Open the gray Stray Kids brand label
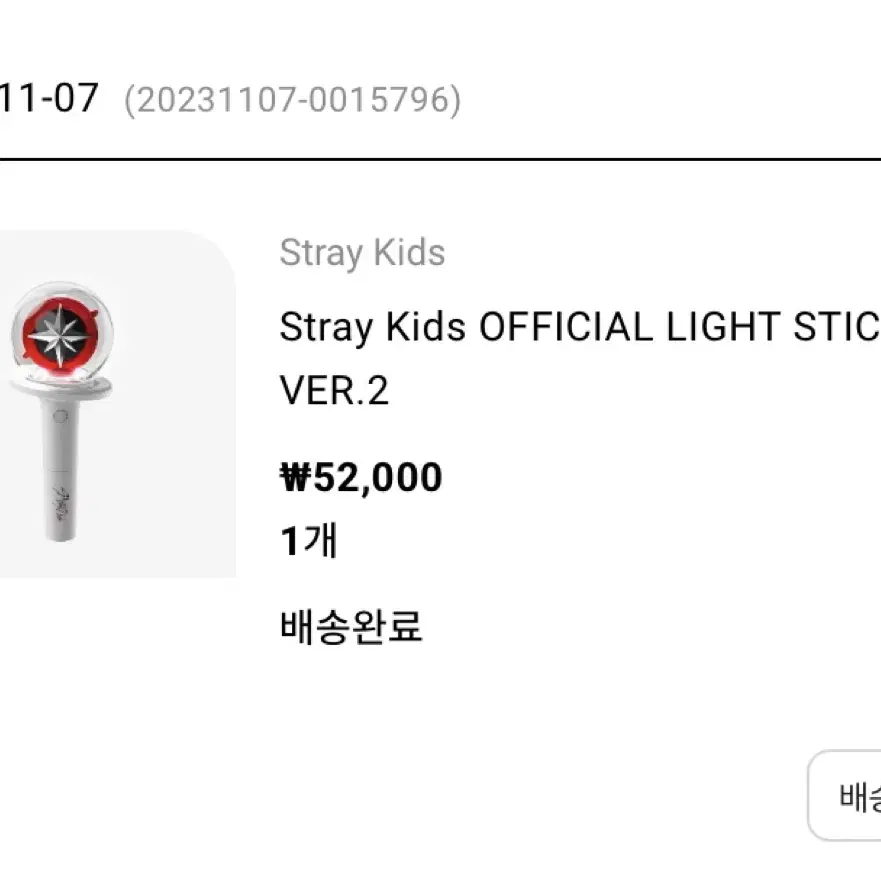The width and height of the screenshot is (881, 881). (x=362, y=252)
